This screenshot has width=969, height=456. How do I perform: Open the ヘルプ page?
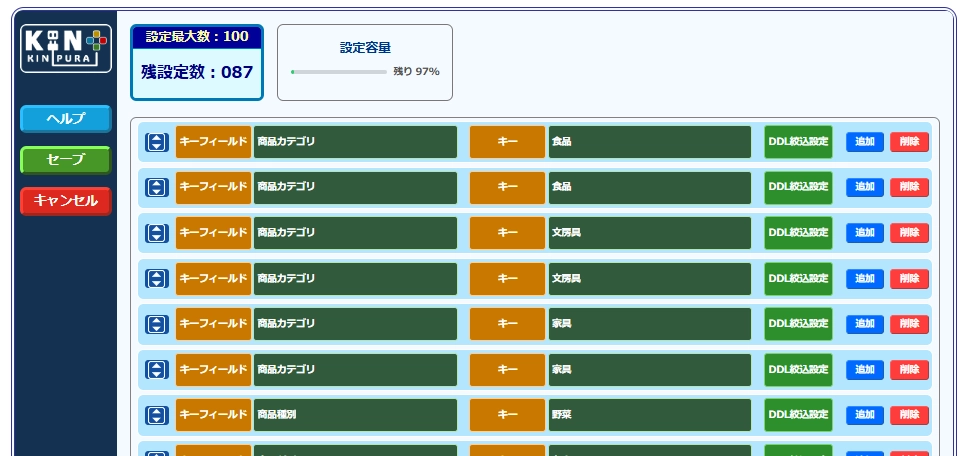click(66, 119)
